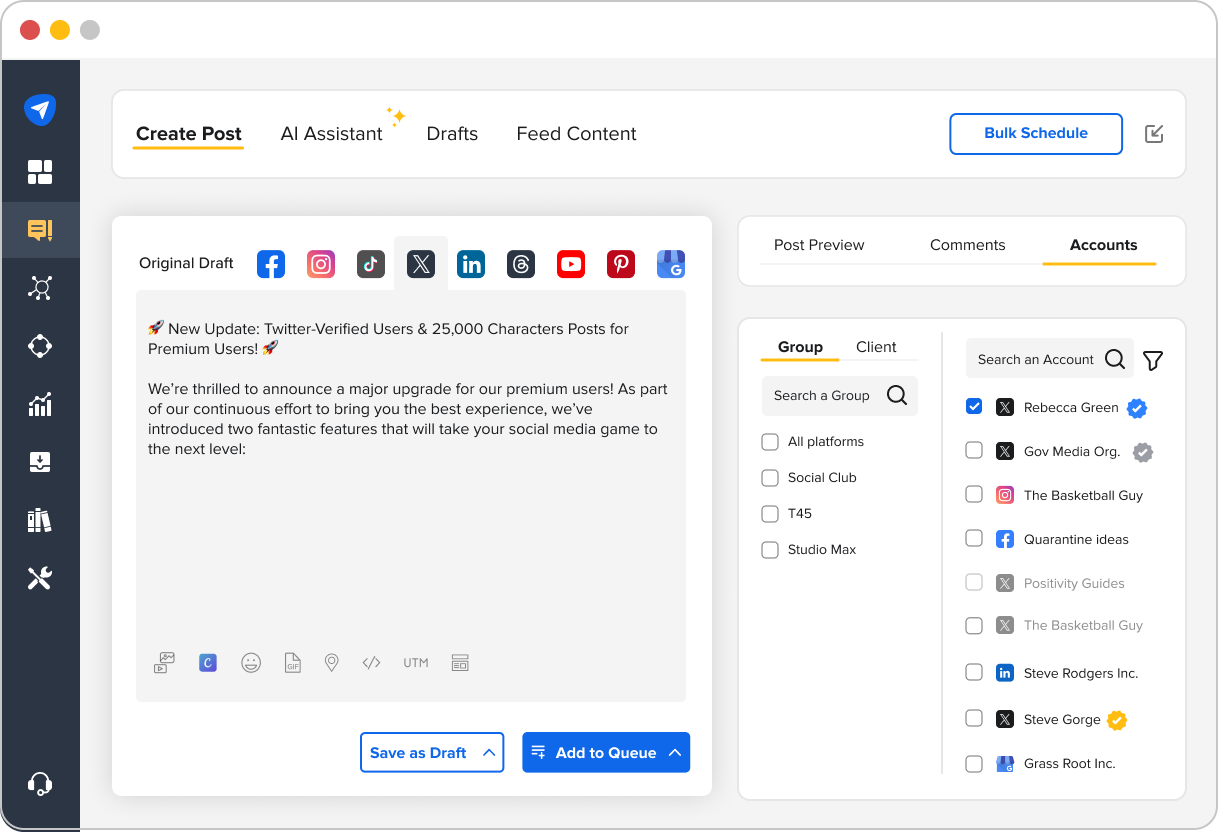The width and height of the screenshot is (1219, 832).
Task: Select the X (Twitter) platform icon
Action: pos(421,263)
